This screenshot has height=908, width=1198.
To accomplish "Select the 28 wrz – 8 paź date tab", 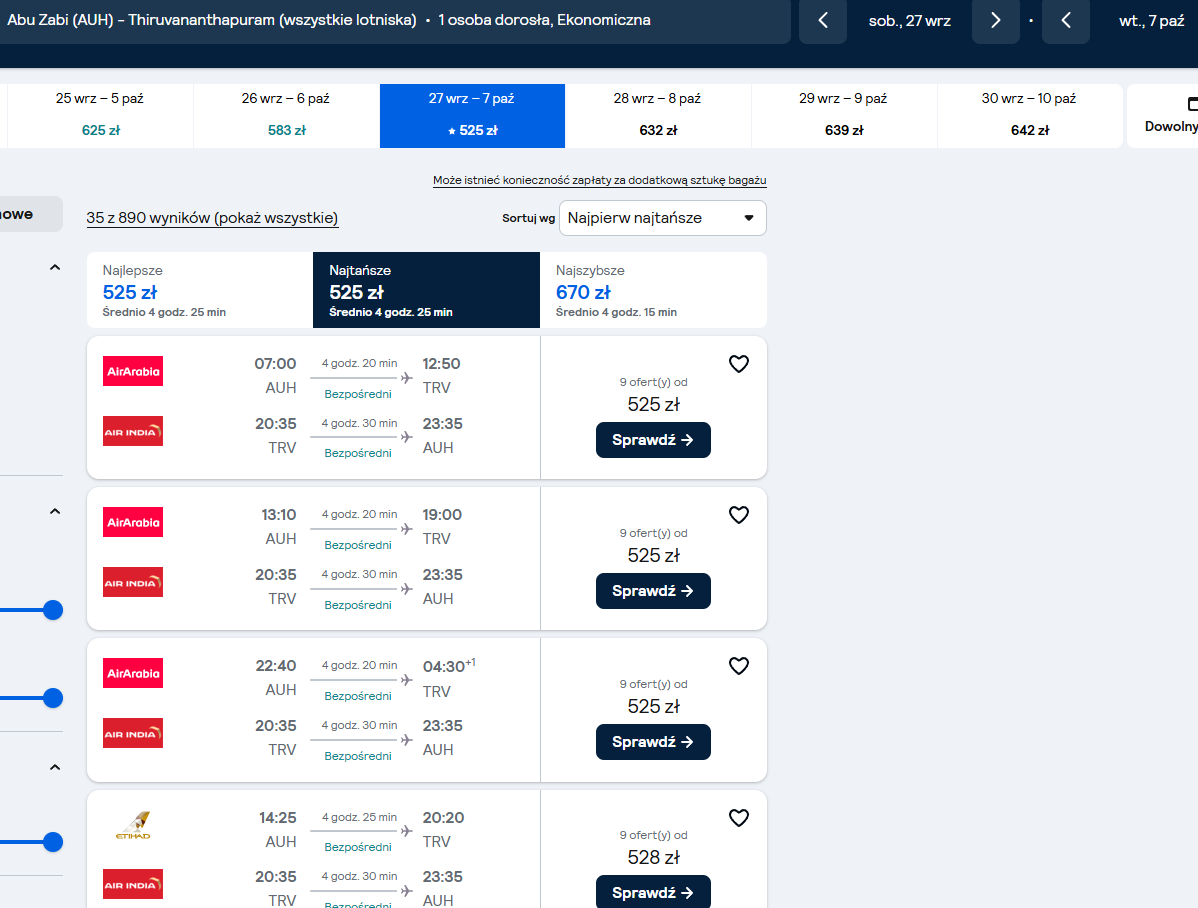I will (x=658, y=115).
